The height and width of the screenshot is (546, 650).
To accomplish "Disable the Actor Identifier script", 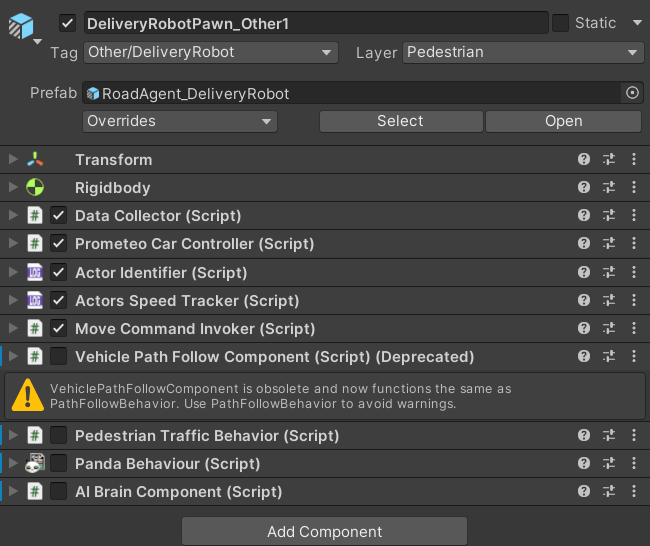I will 58,272.
